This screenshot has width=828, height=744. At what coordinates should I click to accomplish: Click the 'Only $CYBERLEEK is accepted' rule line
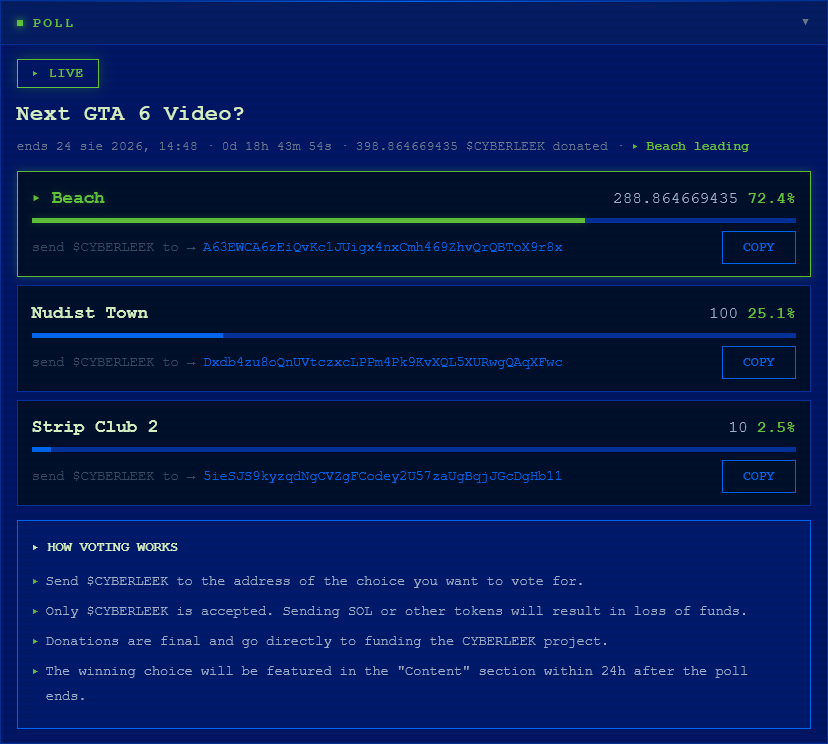(x=396, y=611)
